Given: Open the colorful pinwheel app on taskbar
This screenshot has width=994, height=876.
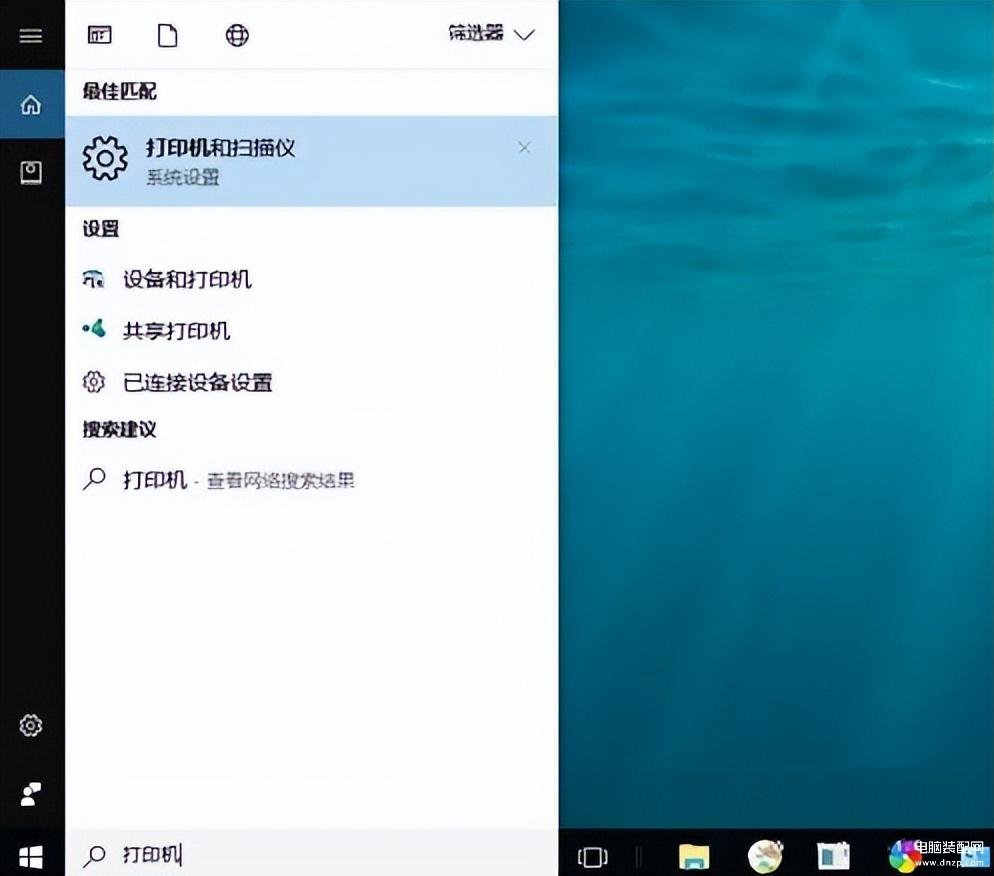Looking at the screenshot, I should [x=905, y=856].
